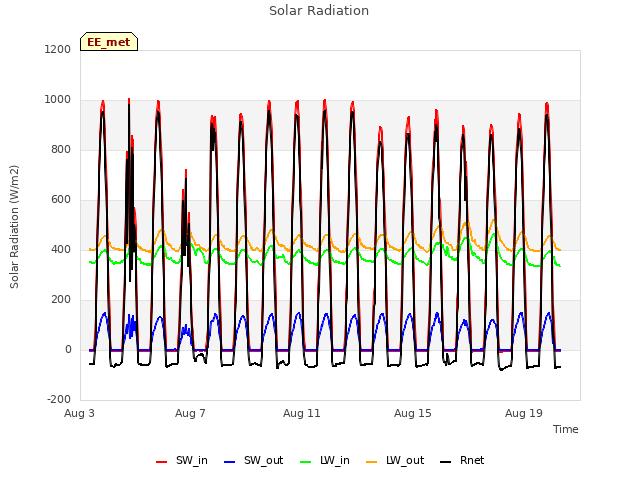Click the Aug 11 x-axis tick label

302,413
